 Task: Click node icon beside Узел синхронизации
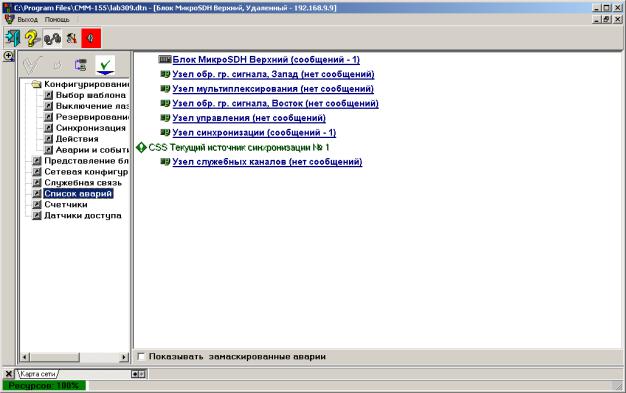(165, 132)
